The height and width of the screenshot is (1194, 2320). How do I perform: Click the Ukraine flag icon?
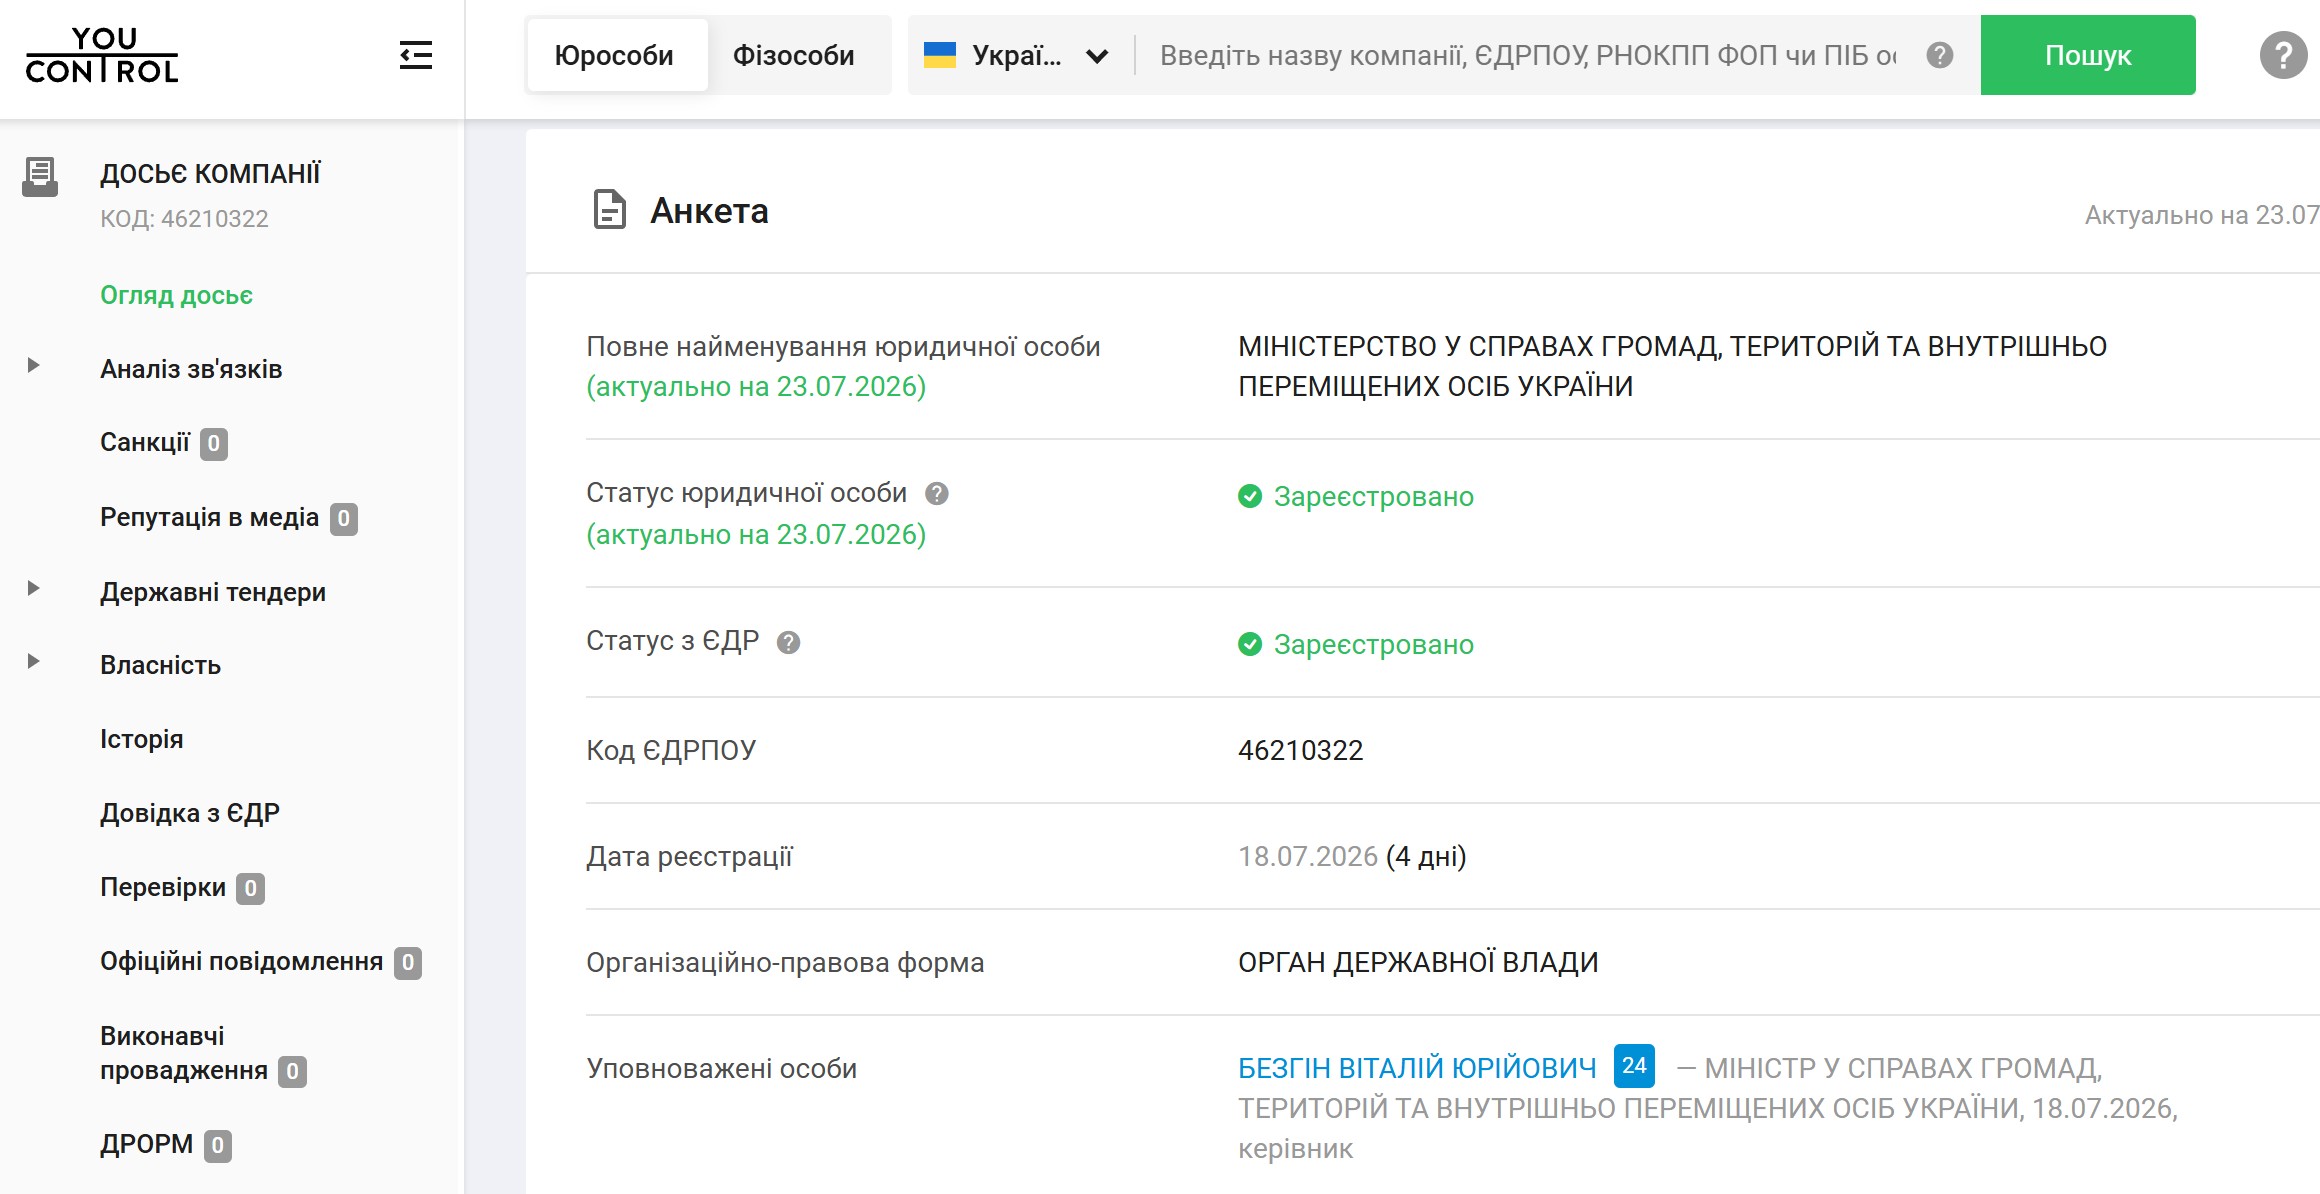(x=939, y=55)
